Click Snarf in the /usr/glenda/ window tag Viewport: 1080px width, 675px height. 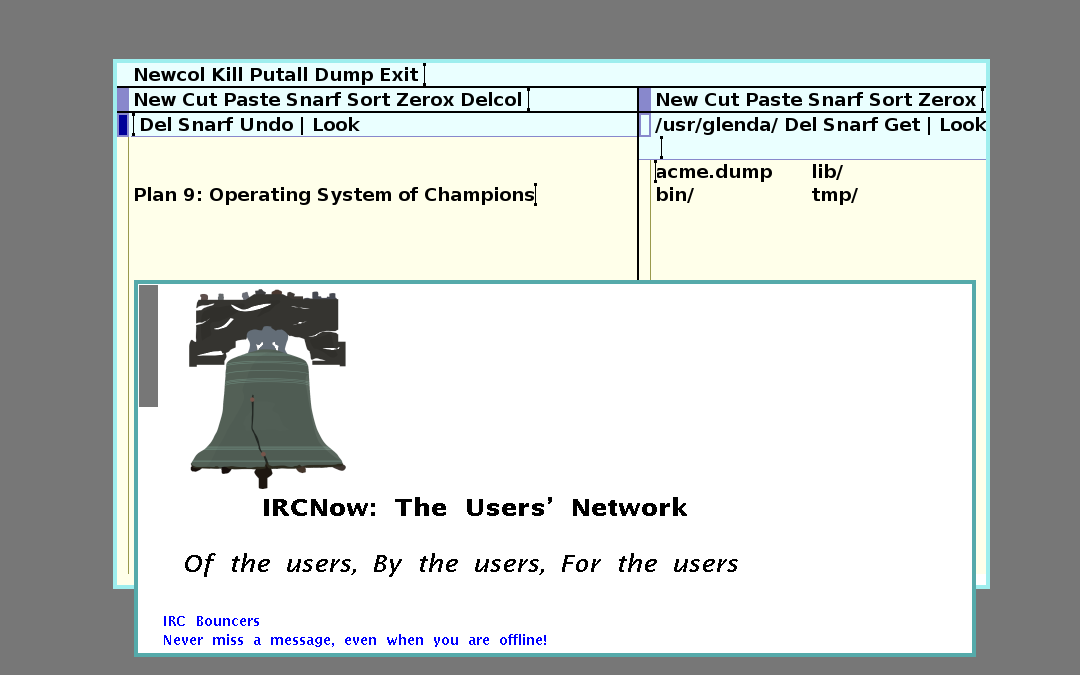[851, 125]
